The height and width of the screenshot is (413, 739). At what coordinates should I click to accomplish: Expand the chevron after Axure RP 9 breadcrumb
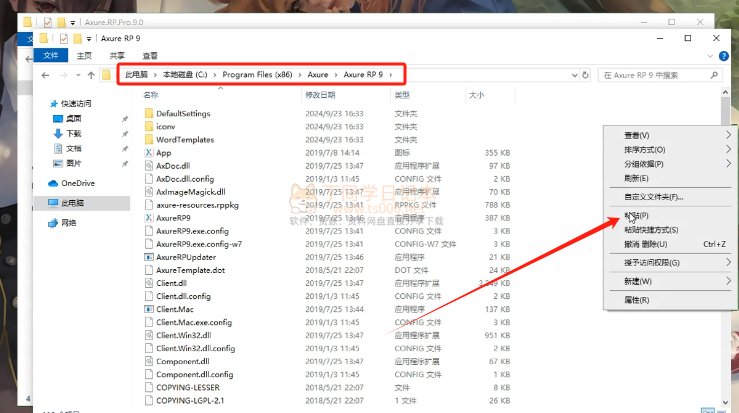tap(391, 74)
